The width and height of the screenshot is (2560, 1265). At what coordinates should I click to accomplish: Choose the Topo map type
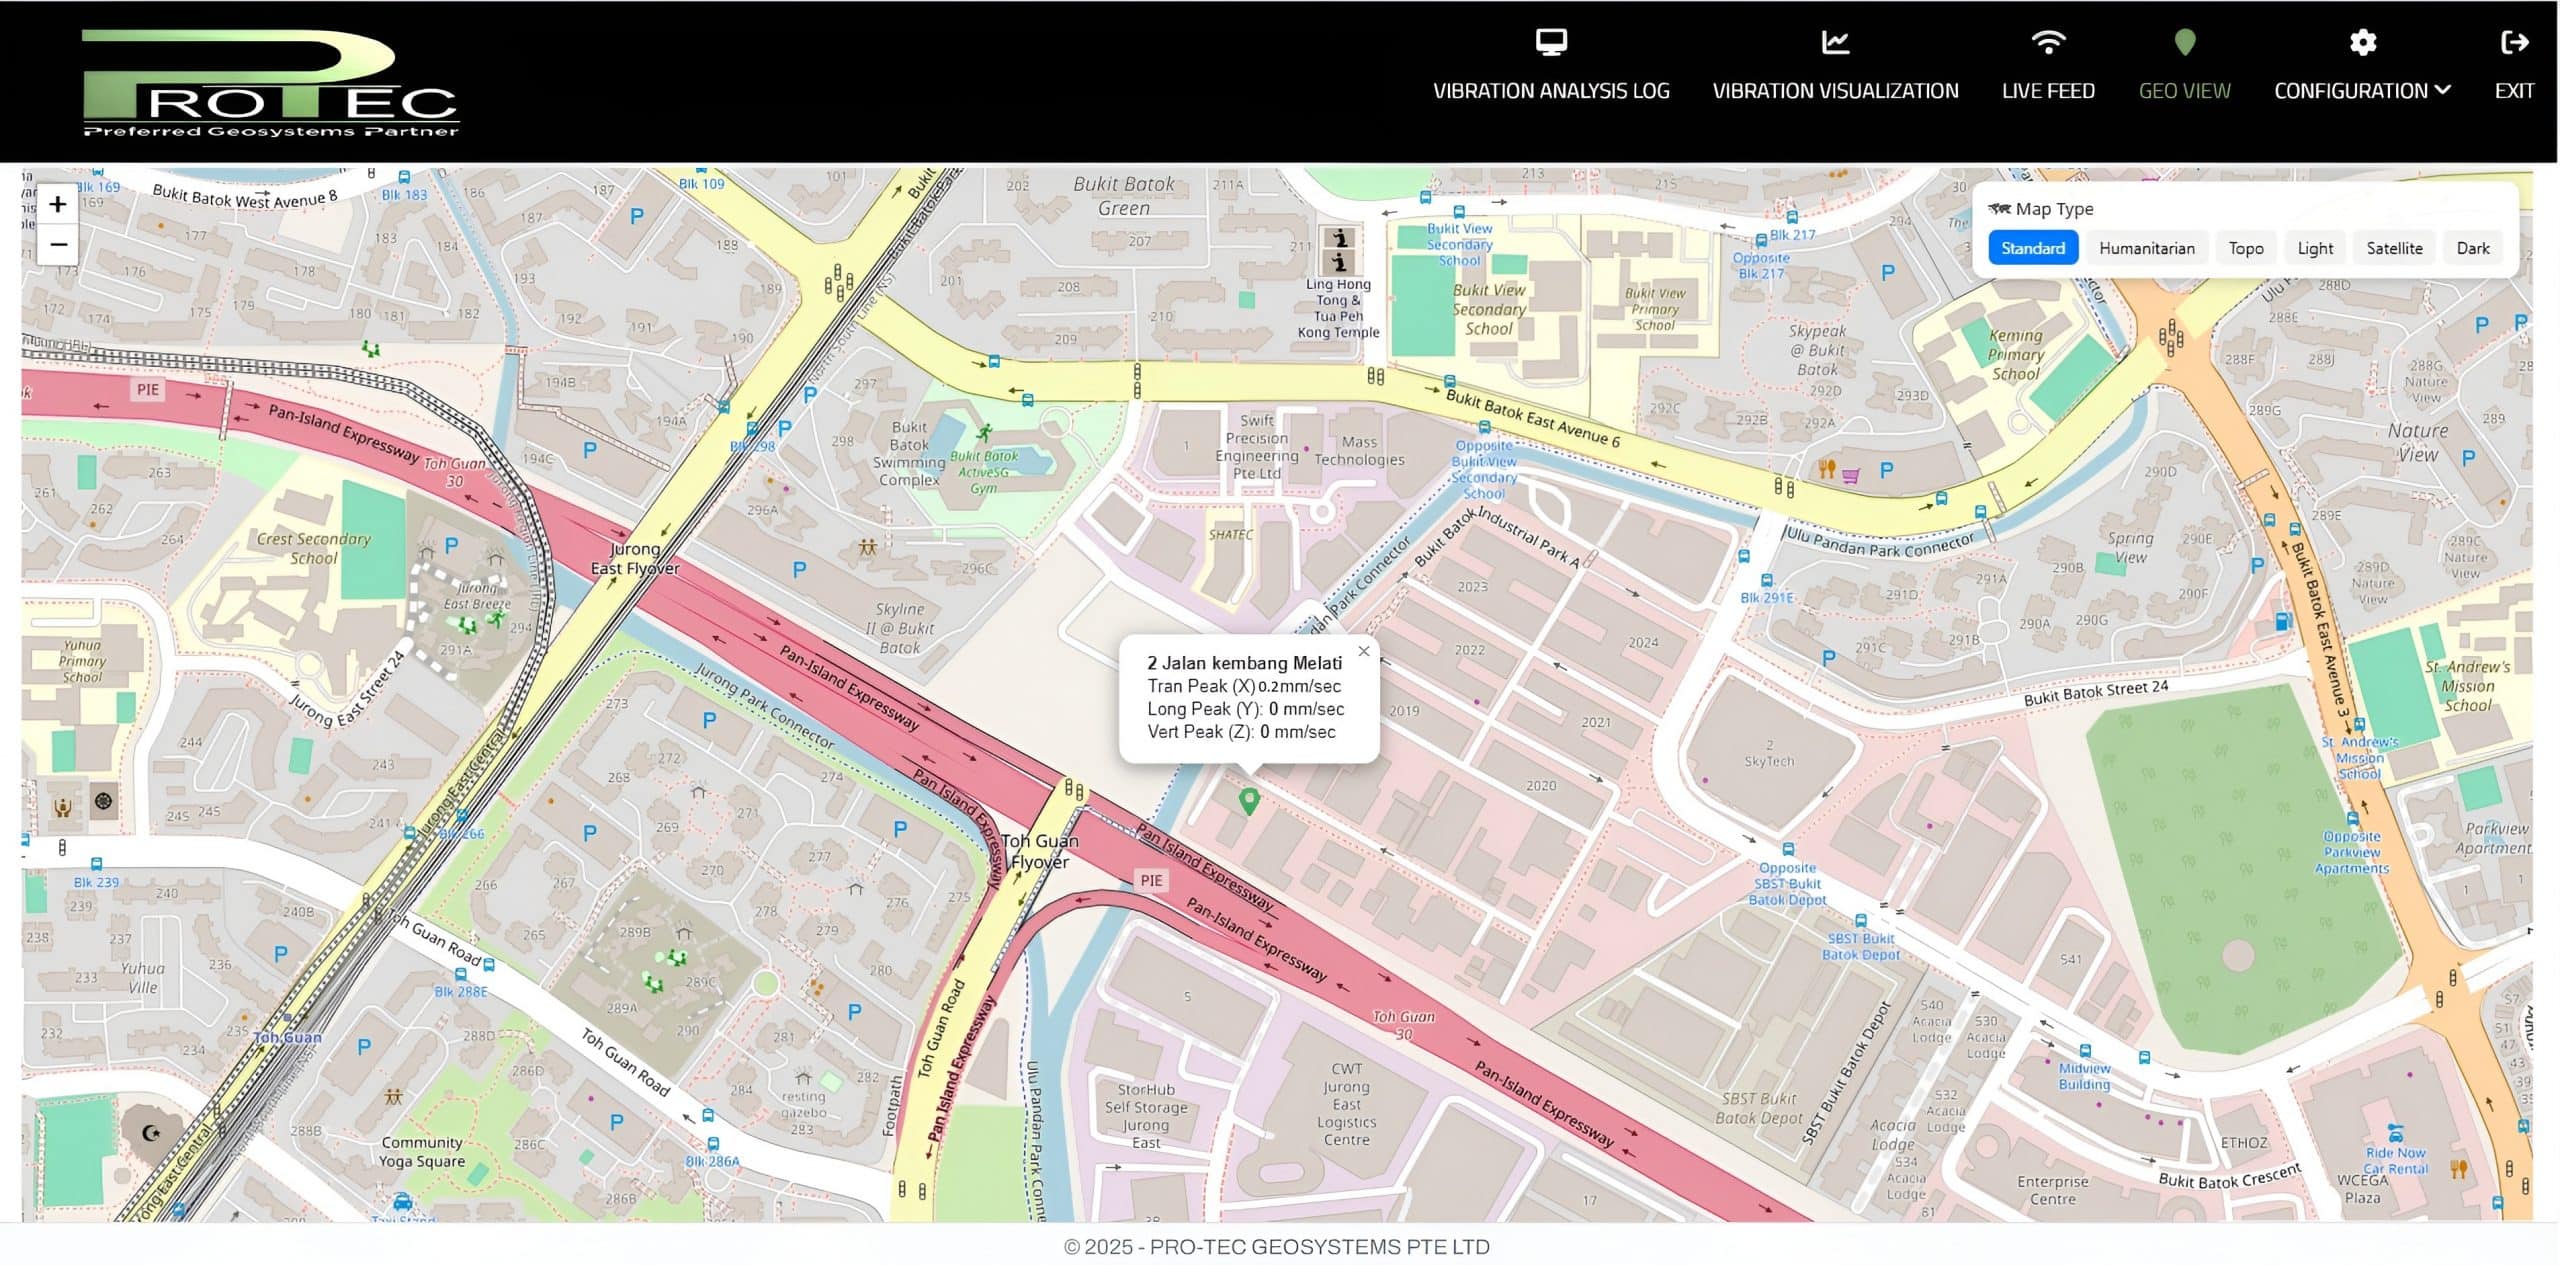pos(2245,248)
